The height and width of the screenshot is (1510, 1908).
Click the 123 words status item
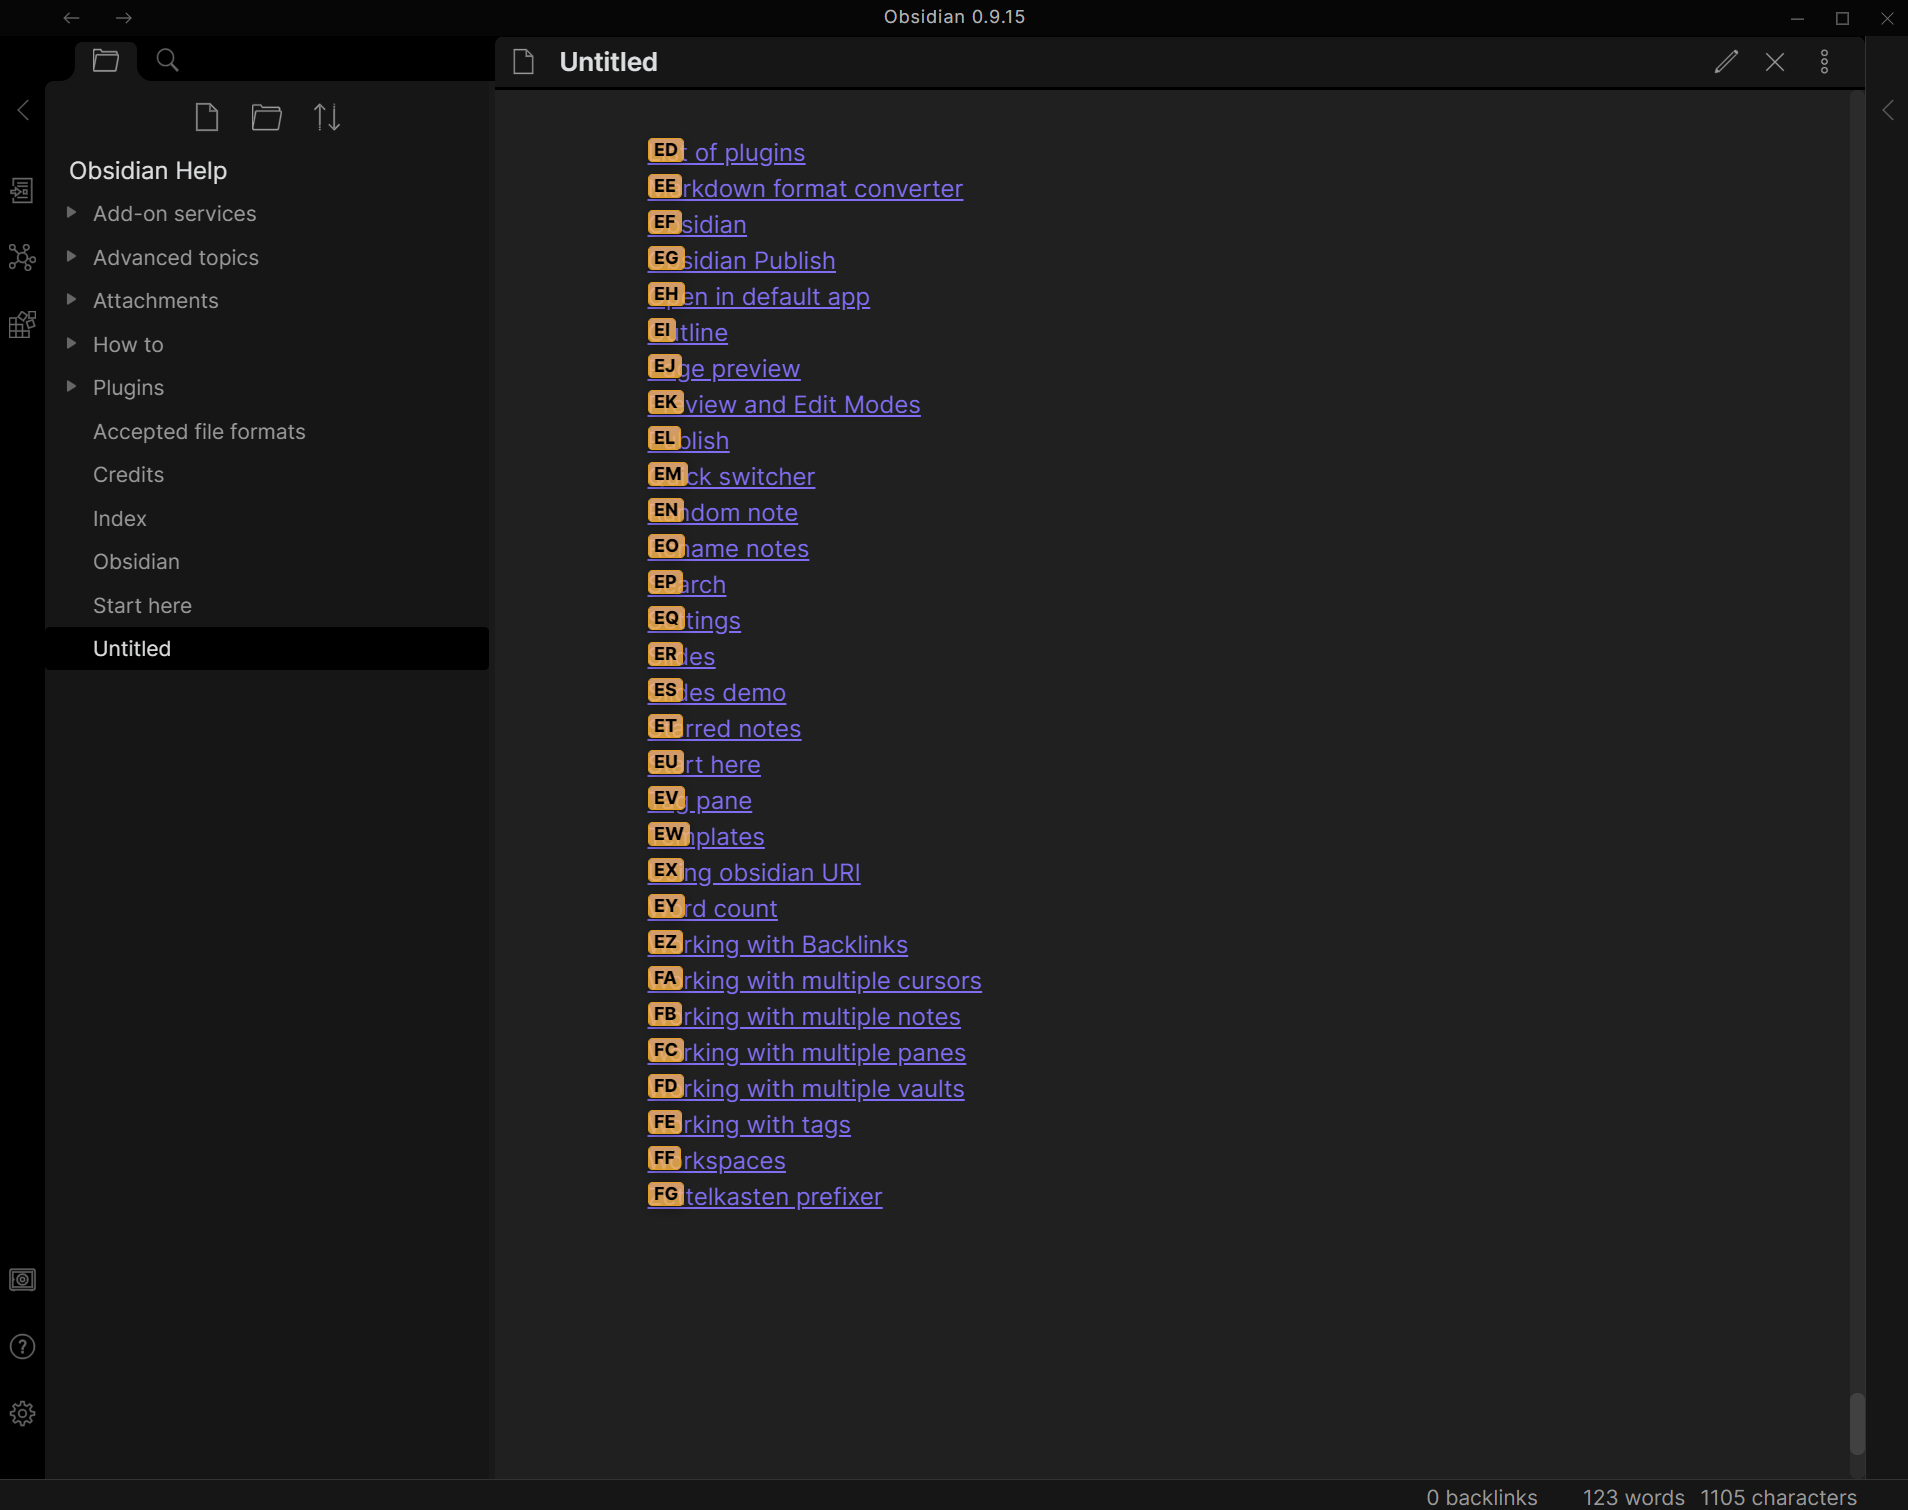pyautogui.click(x=1633, y=1497)
